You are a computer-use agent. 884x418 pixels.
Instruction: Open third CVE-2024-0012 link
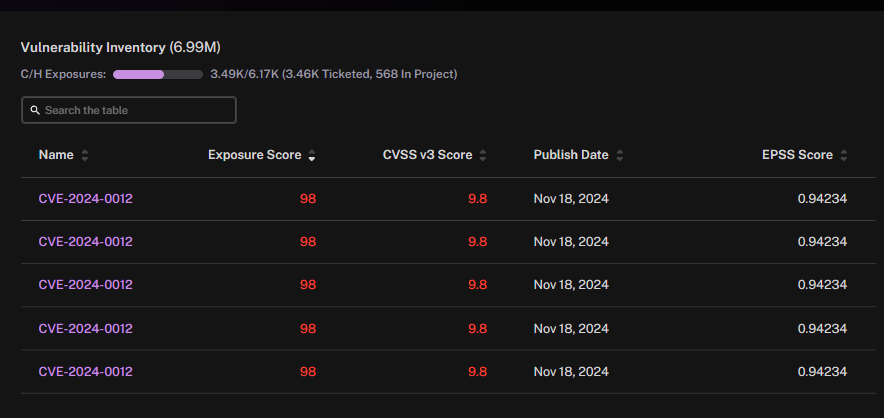coord(86,285)
